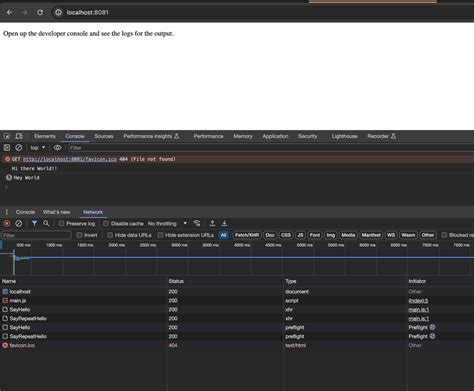Filter by Manifest request type
Image resolution: width=474 pixels, height=391 pixels.
pos(371,235)
